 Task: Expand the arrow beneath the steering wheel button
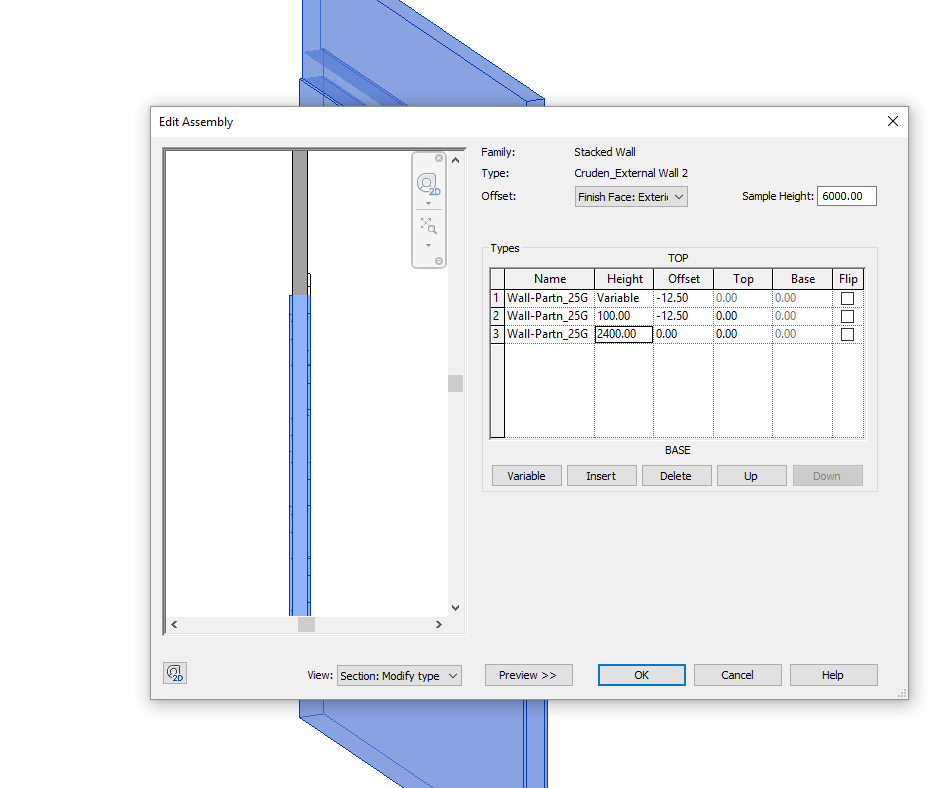pos(428,203)
